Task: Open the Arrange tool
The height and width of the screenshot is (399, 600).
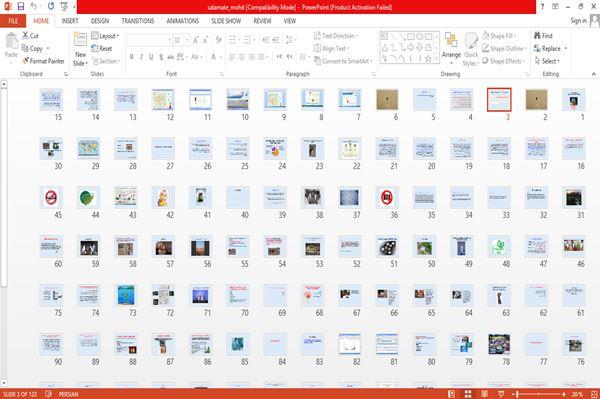Action: [x=451, y=48]
